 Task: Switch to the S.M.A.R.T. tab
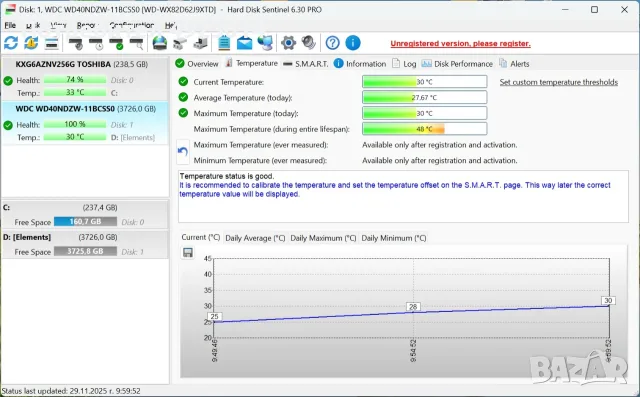click(x=306, y=64)
